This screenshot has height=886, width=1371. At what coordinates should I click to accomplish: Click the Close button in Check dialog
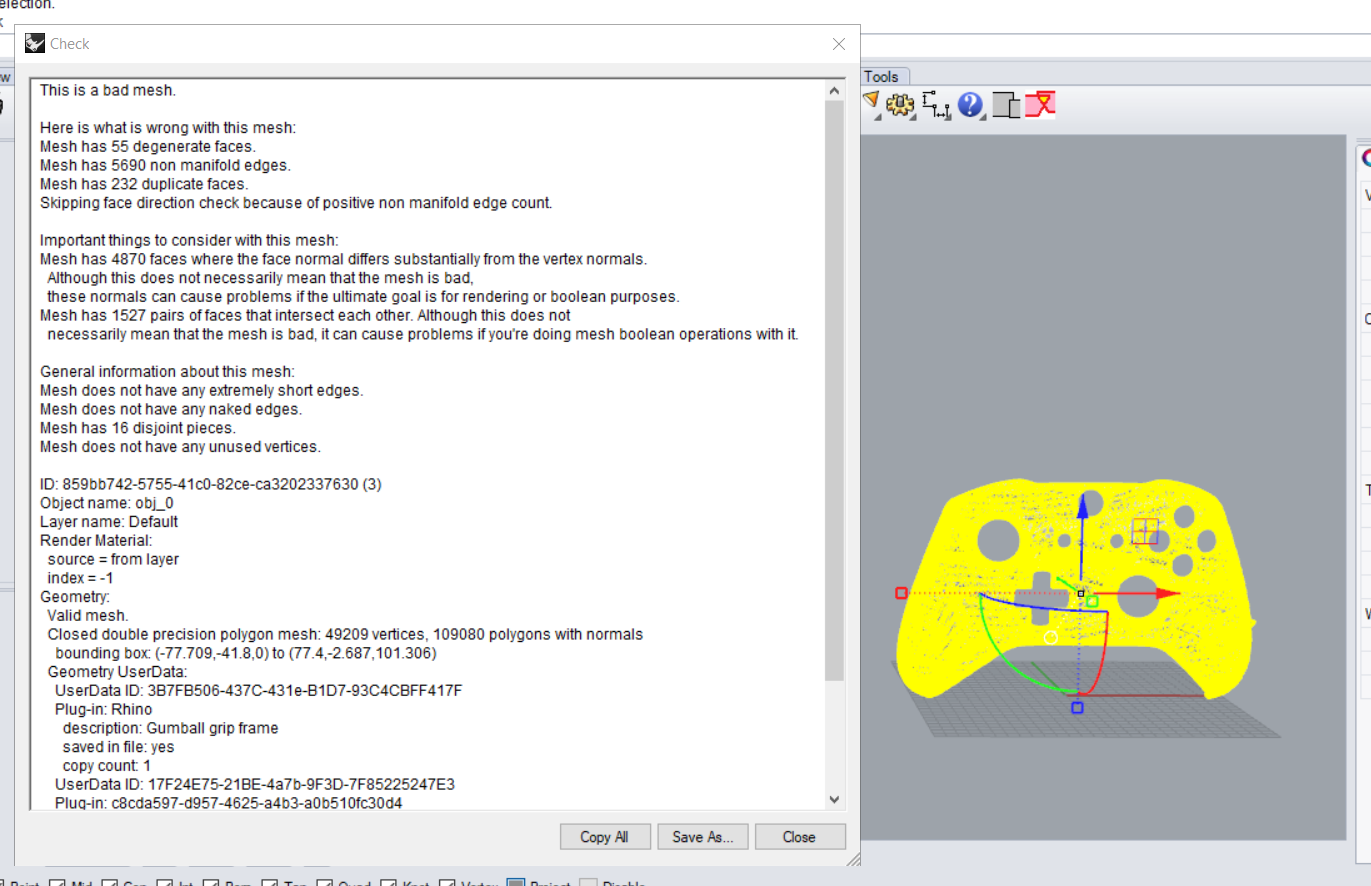tap(799, 837)
